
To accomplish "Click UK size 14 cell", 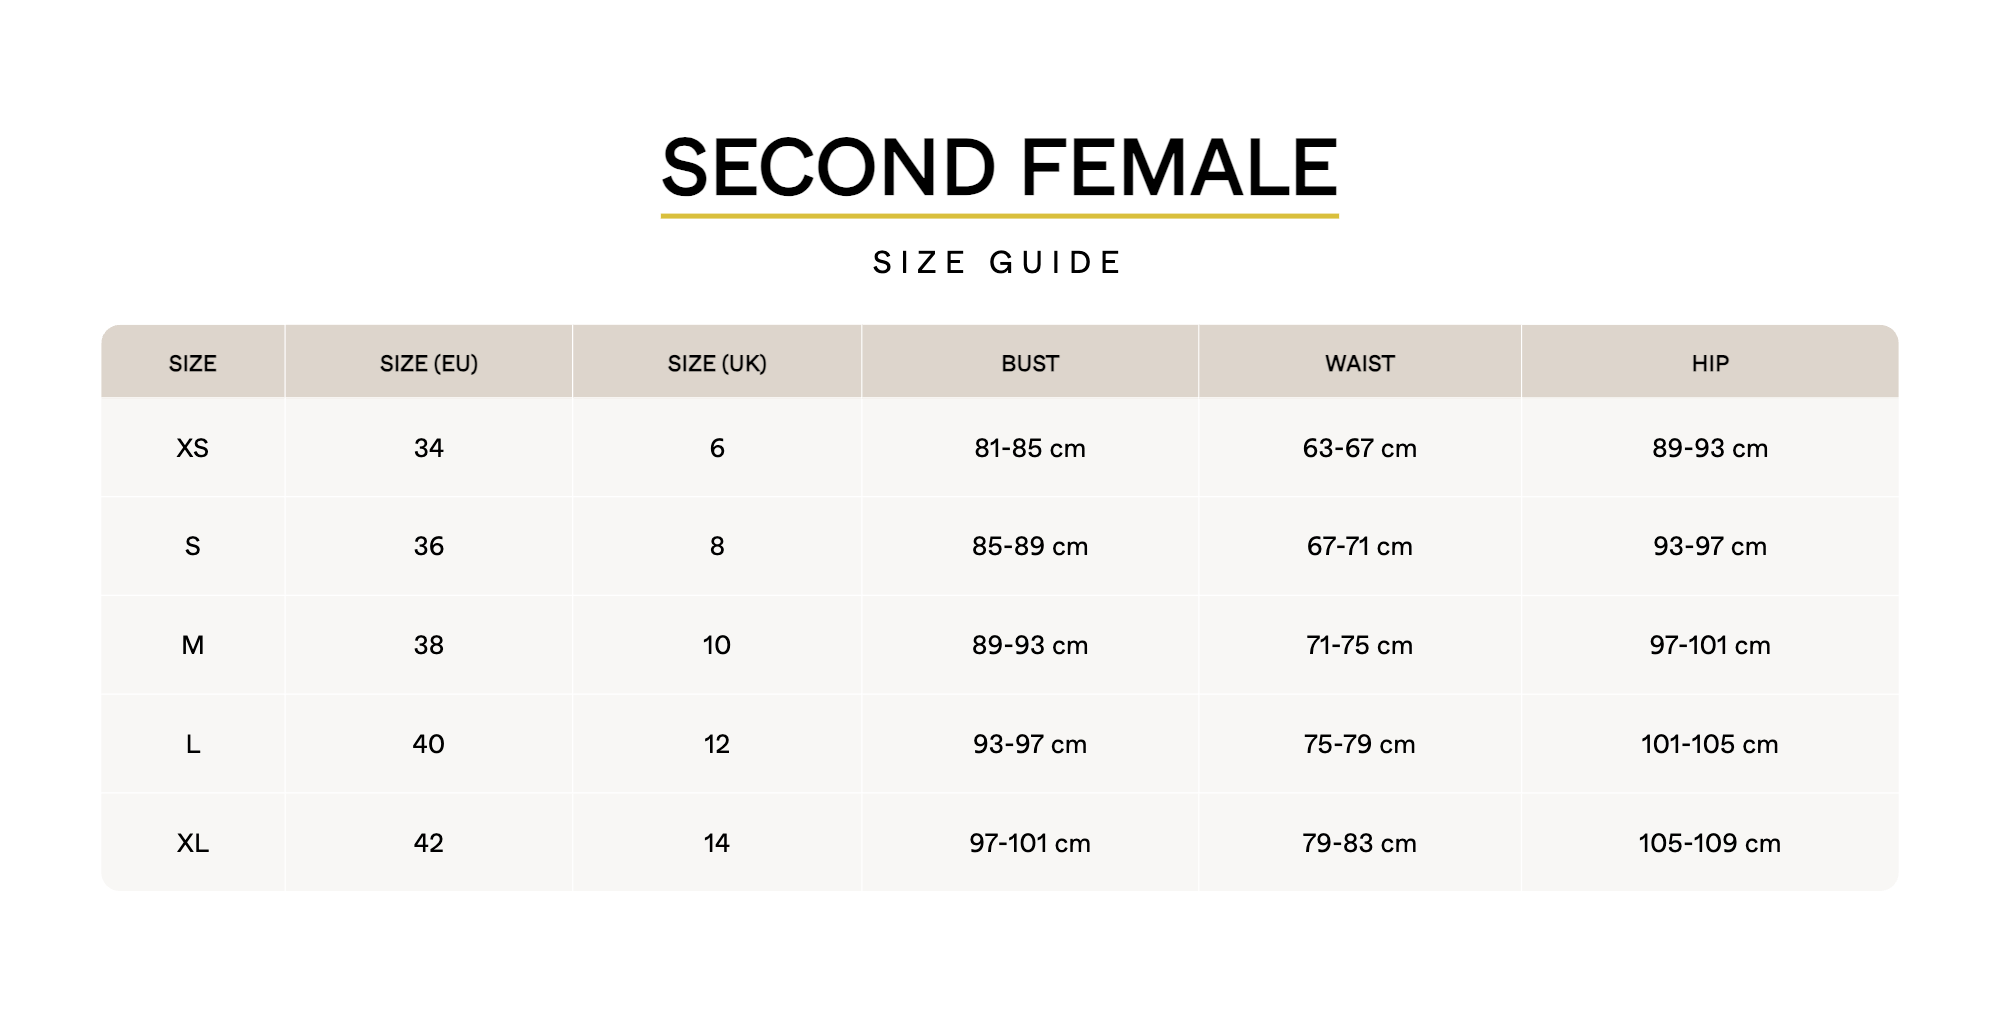I will (x=717, y=844).
